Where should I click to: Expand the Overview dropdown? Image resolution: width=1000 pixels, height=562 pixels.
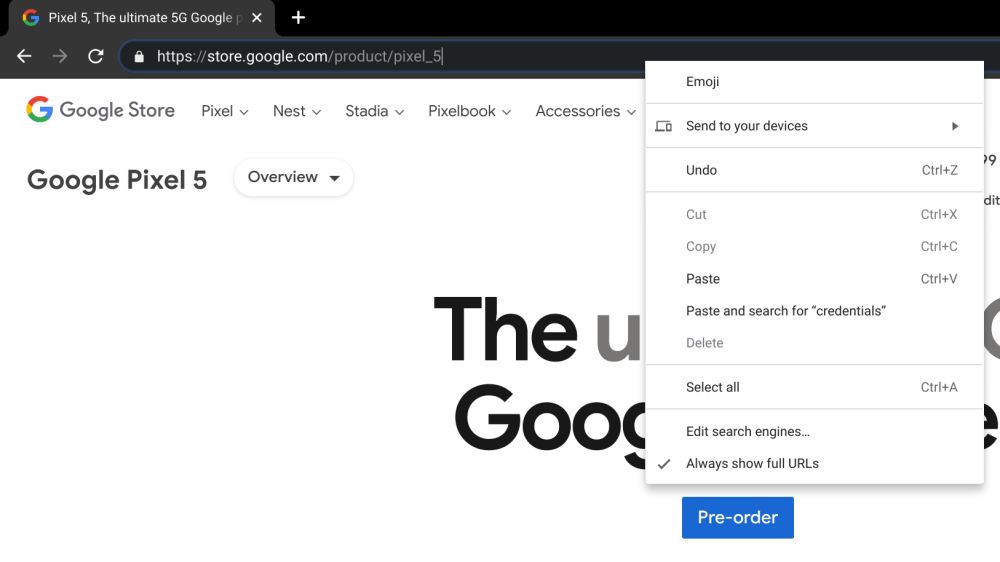tap(293, 177)
